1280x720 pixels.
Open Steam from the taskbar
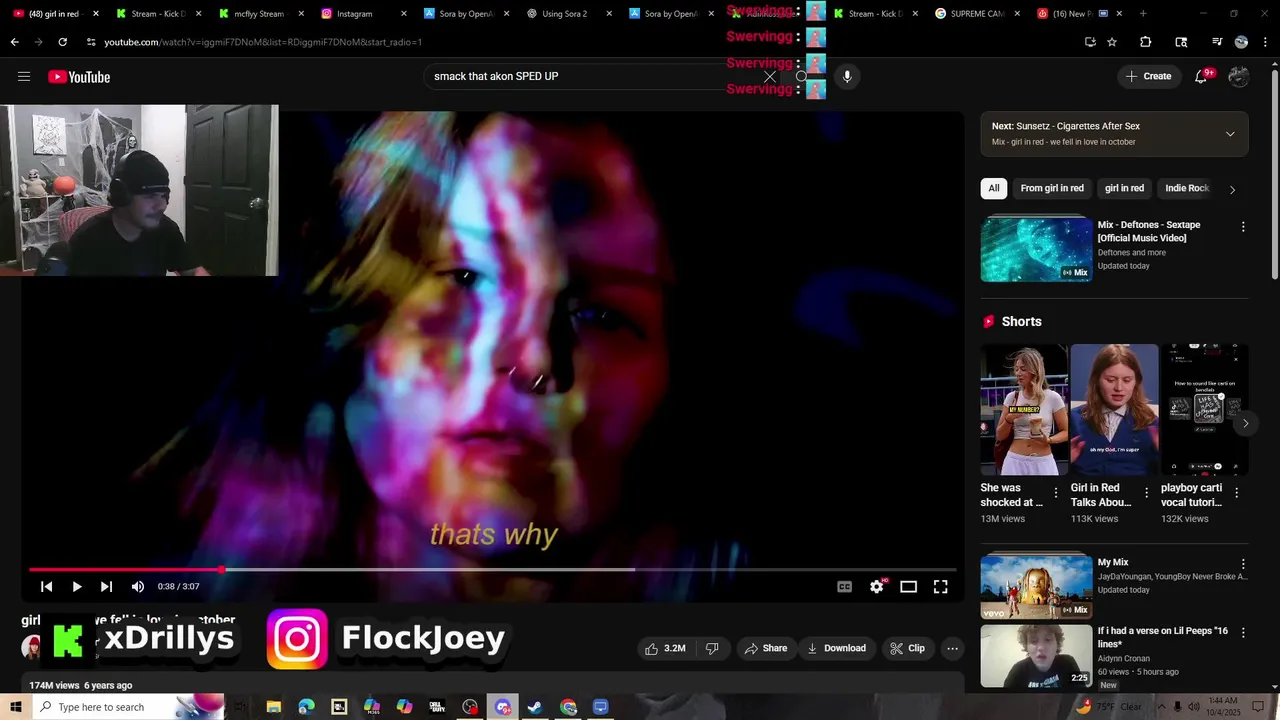(535, 707)
